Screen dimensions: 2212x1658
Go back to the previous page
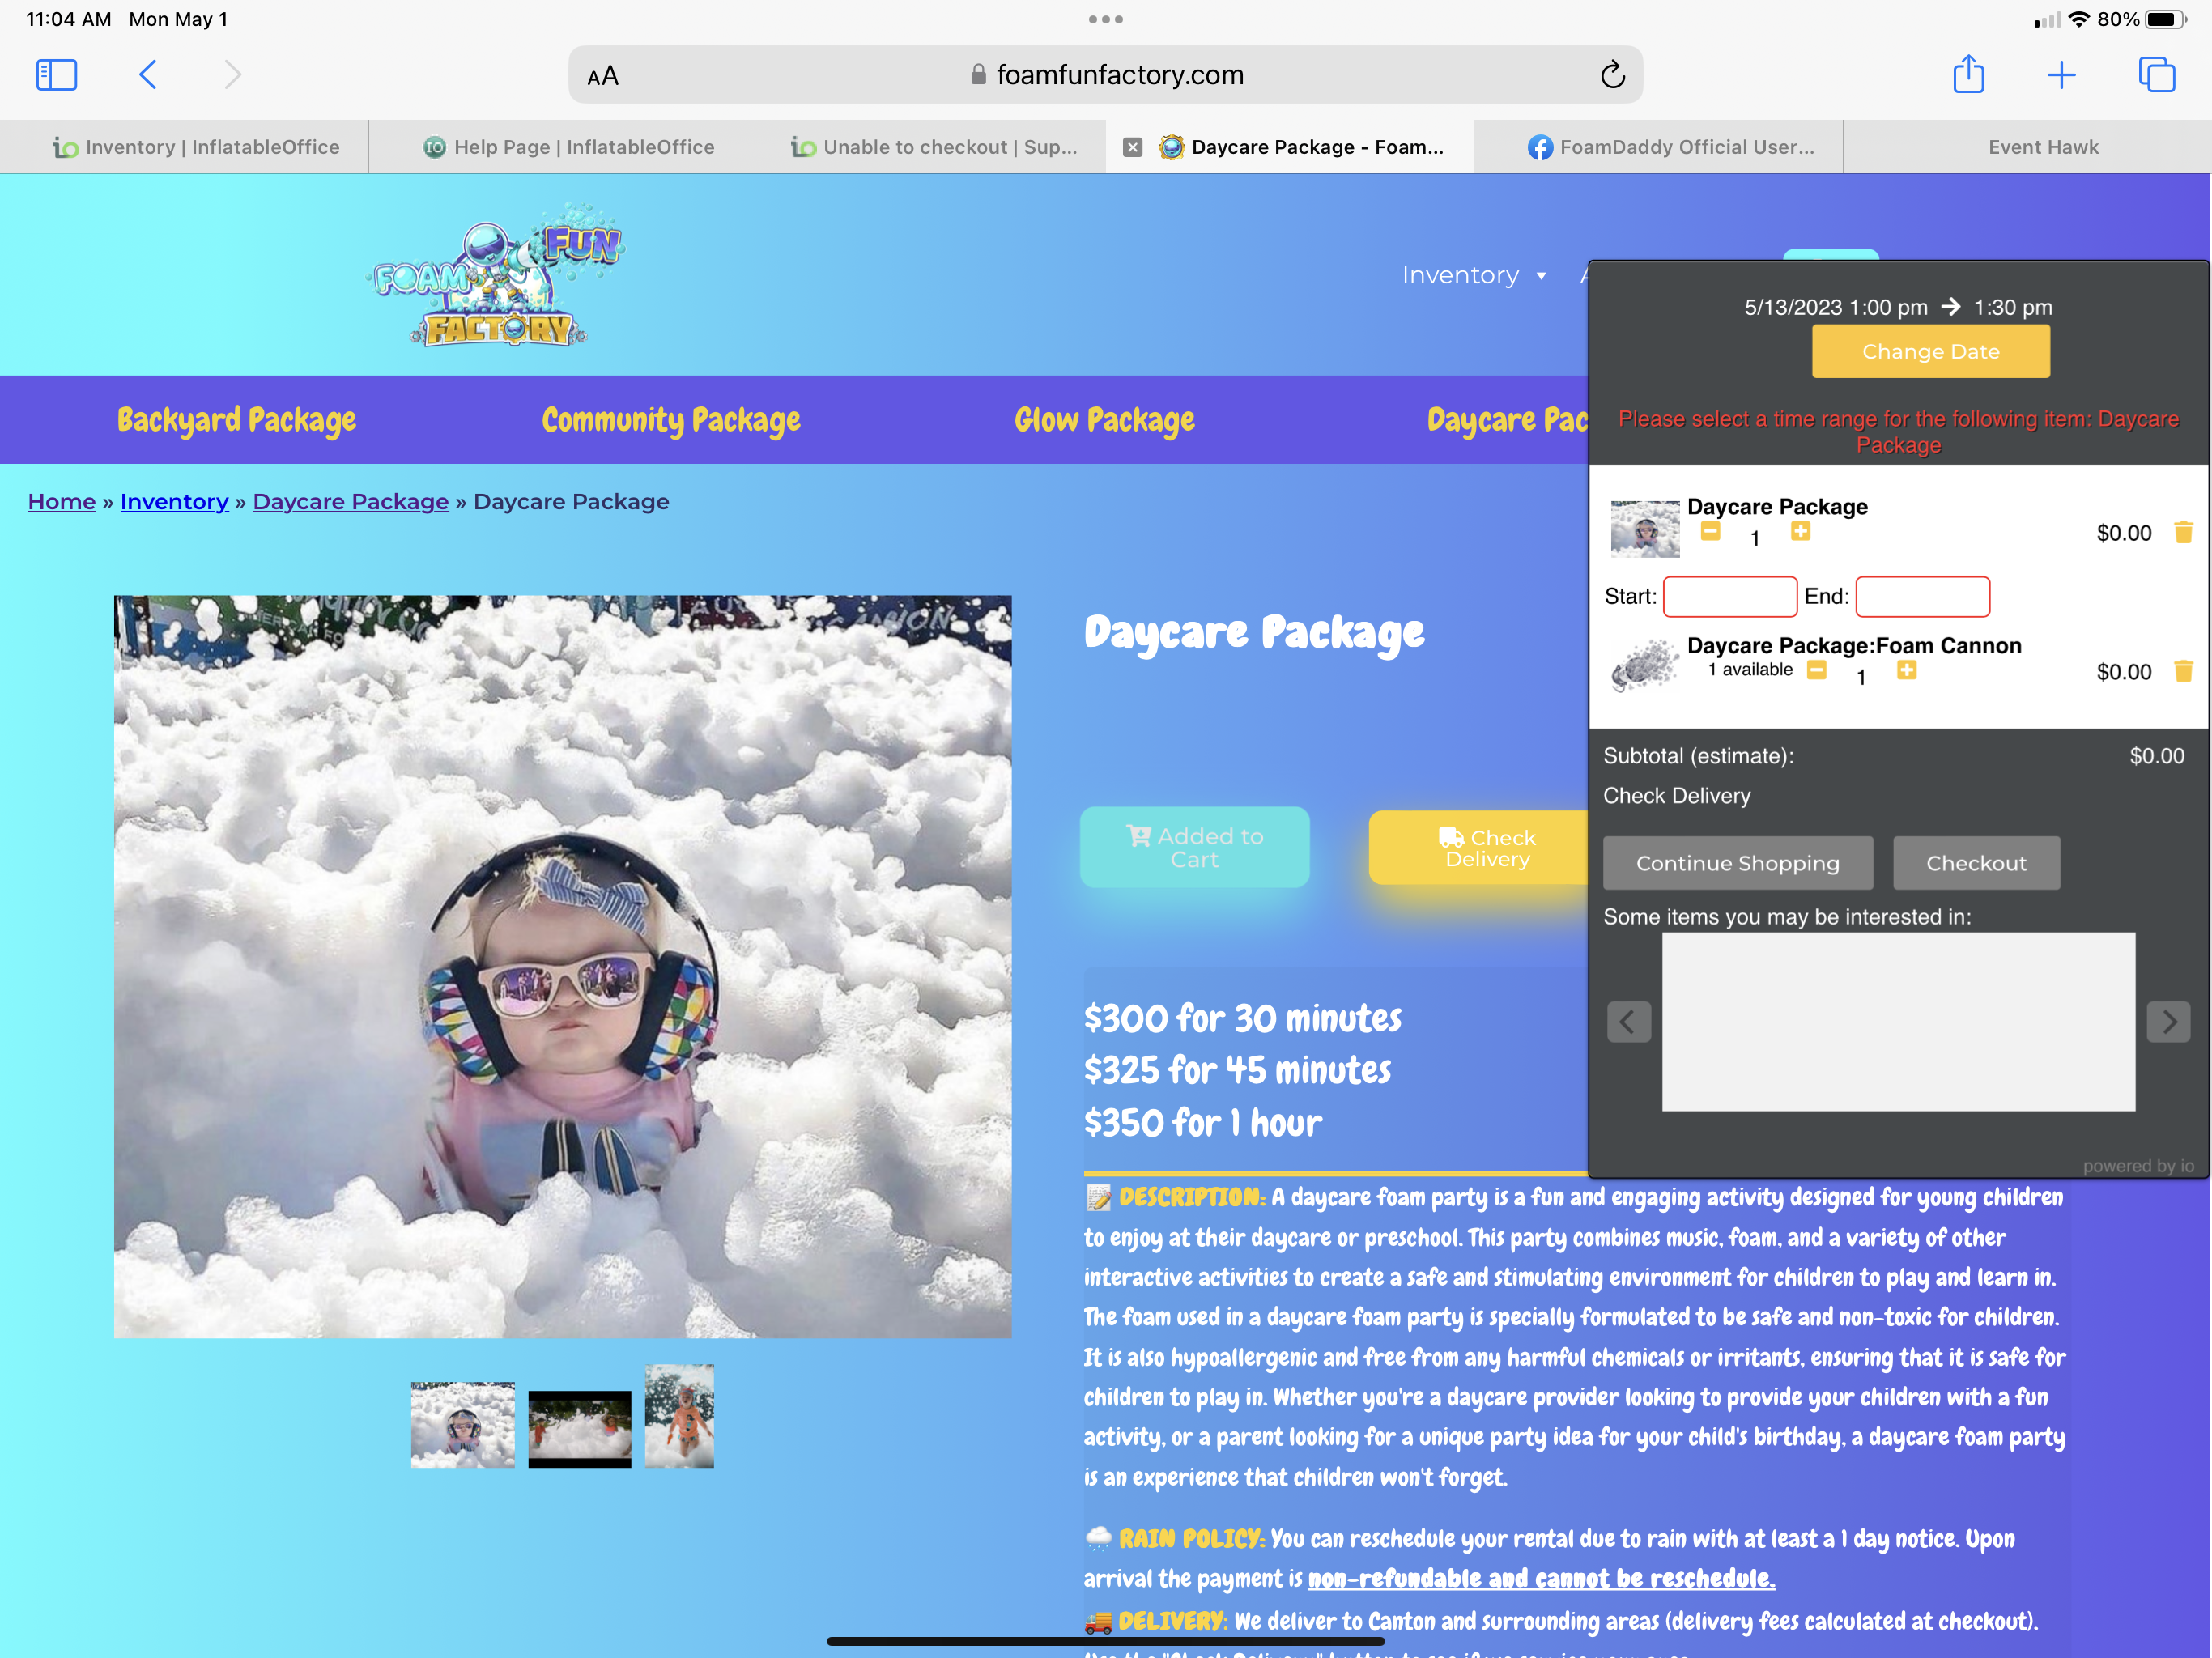(148, 75)
